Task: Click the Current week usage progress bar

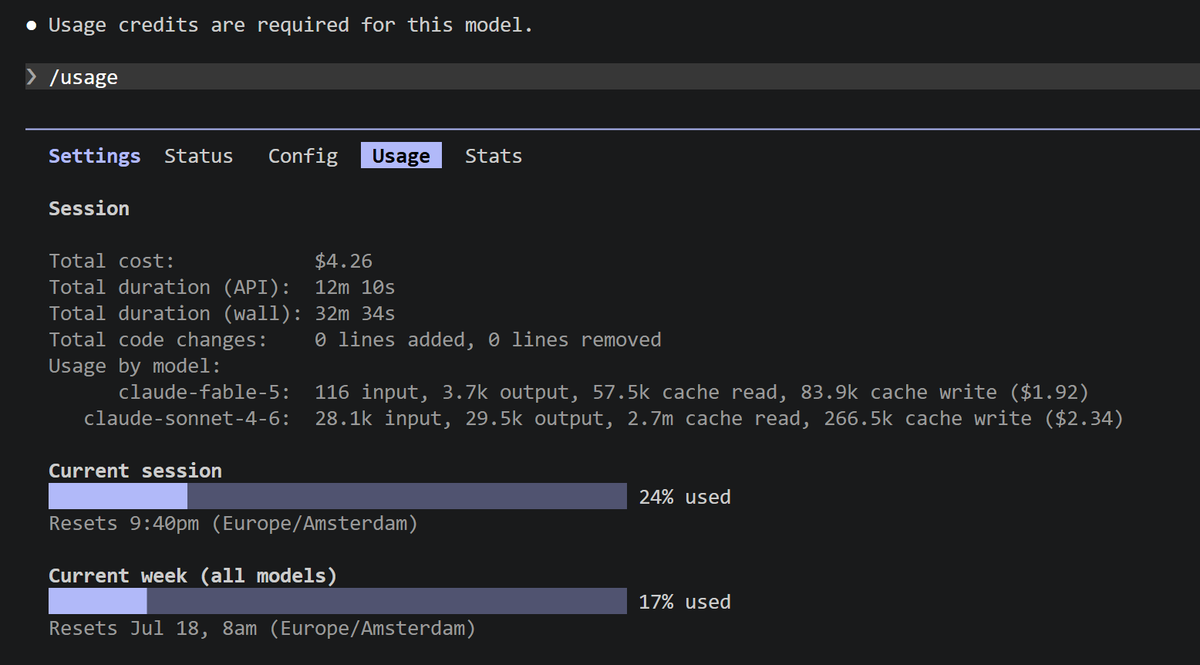Action: 338,601
